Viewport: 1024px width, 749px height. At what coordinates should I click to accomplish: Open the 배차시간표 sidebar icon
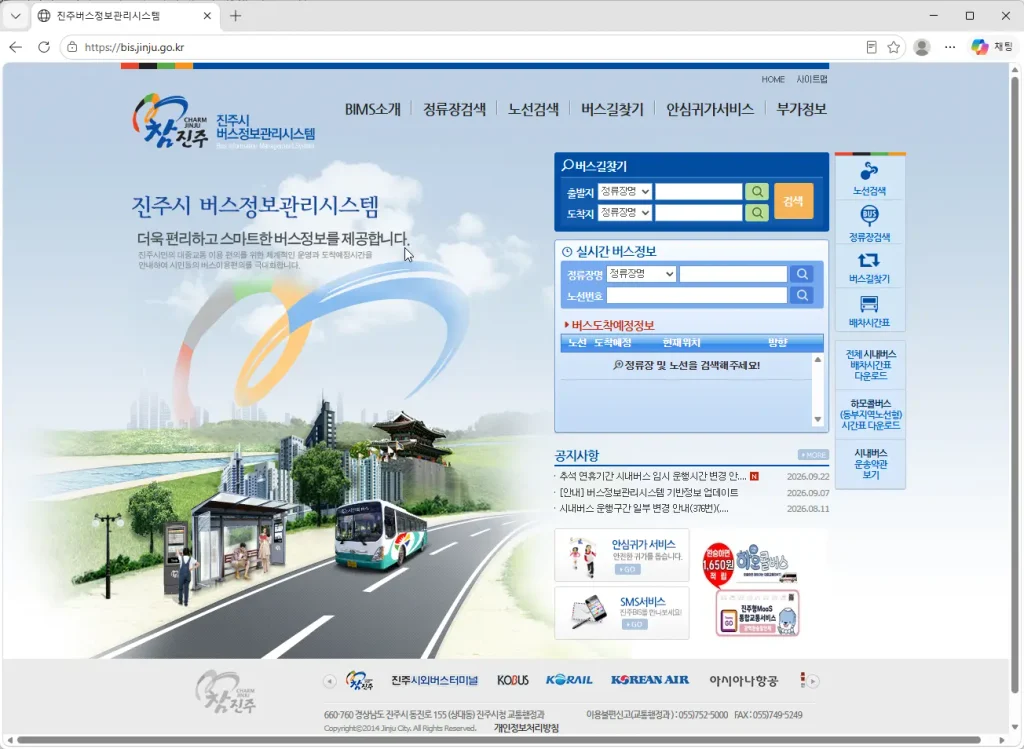point(869,311)
